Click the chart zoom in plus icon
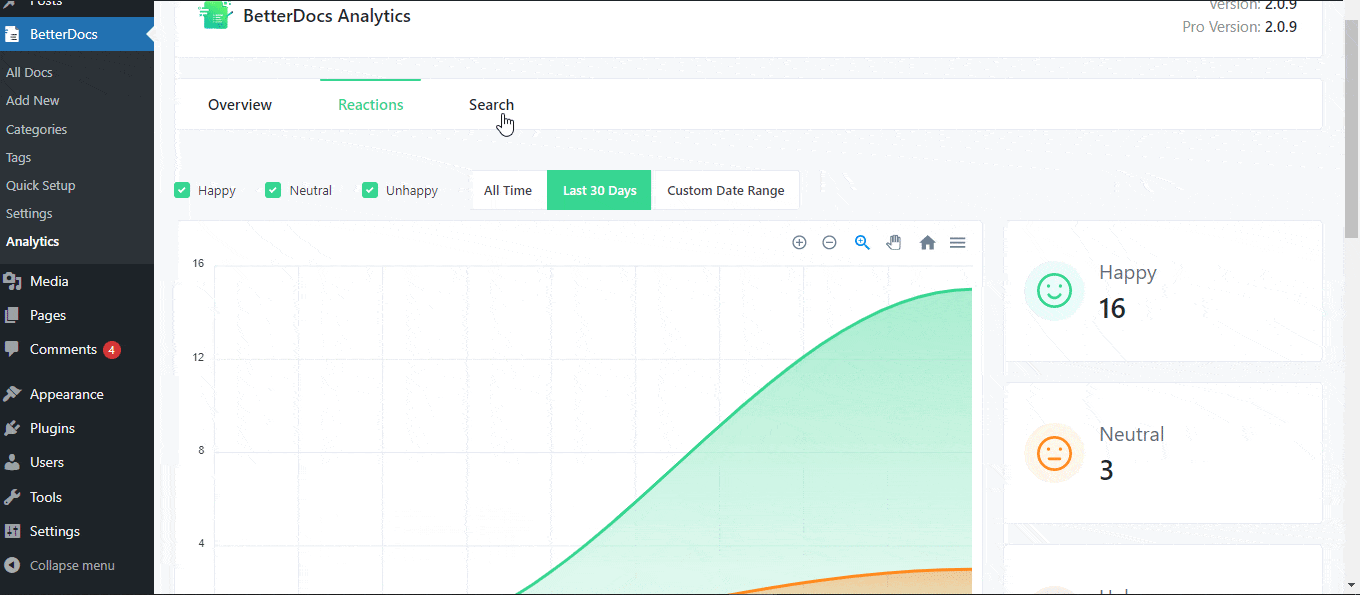Screen dimensions: 1360x595 (799, 242)
